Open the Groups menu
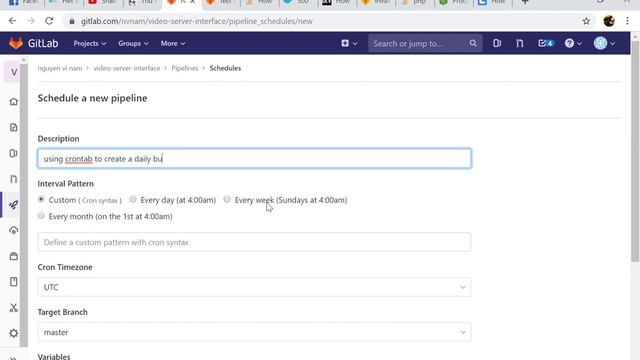Screen dimensions: 640x360 tap(133, 43)
